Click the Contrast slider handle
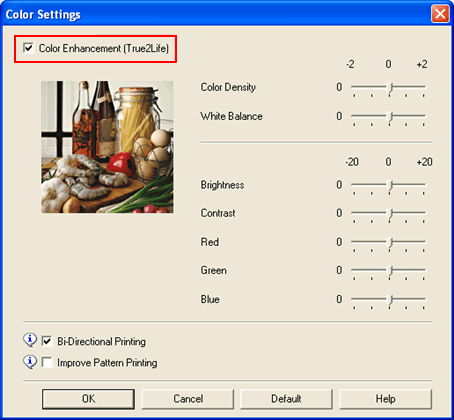Screen dimensions: 454x420 pyautogui.click(x=390, y=213)
